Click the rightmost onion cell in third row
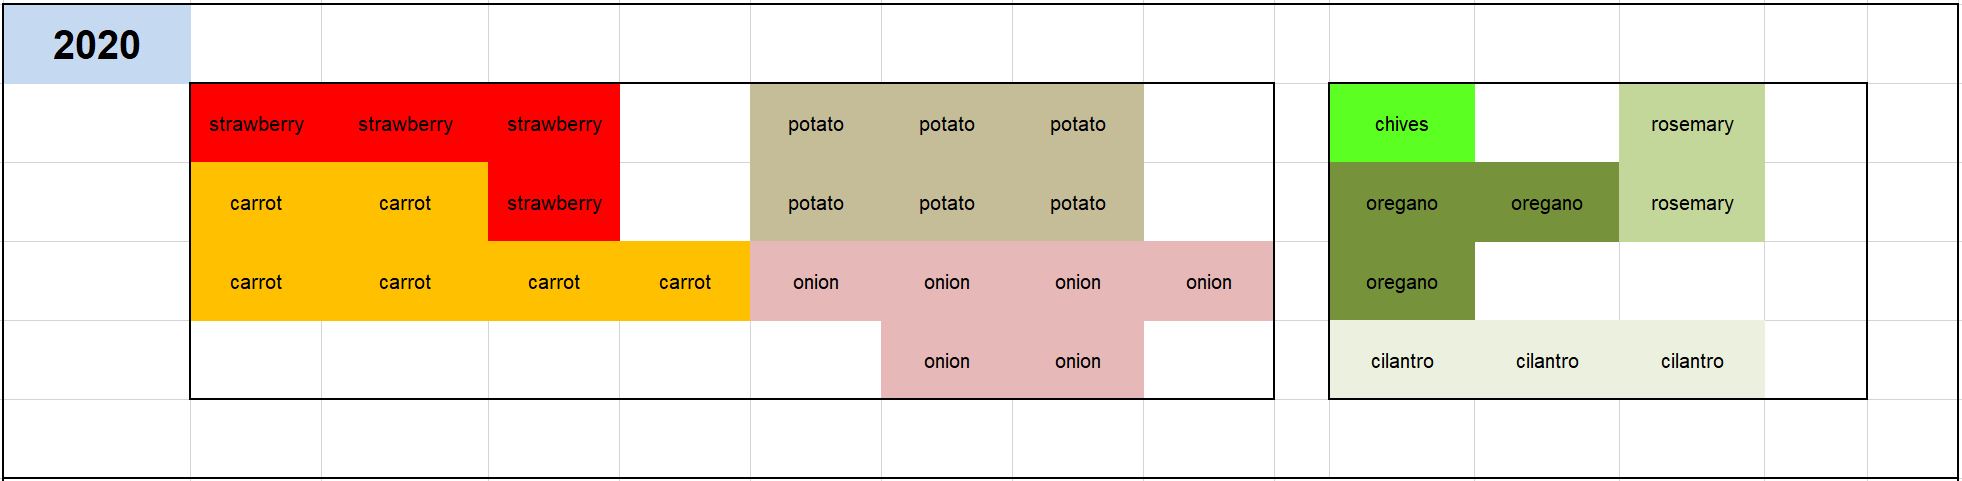Viewport: 1962px width, 481px height. [1209, 281]
